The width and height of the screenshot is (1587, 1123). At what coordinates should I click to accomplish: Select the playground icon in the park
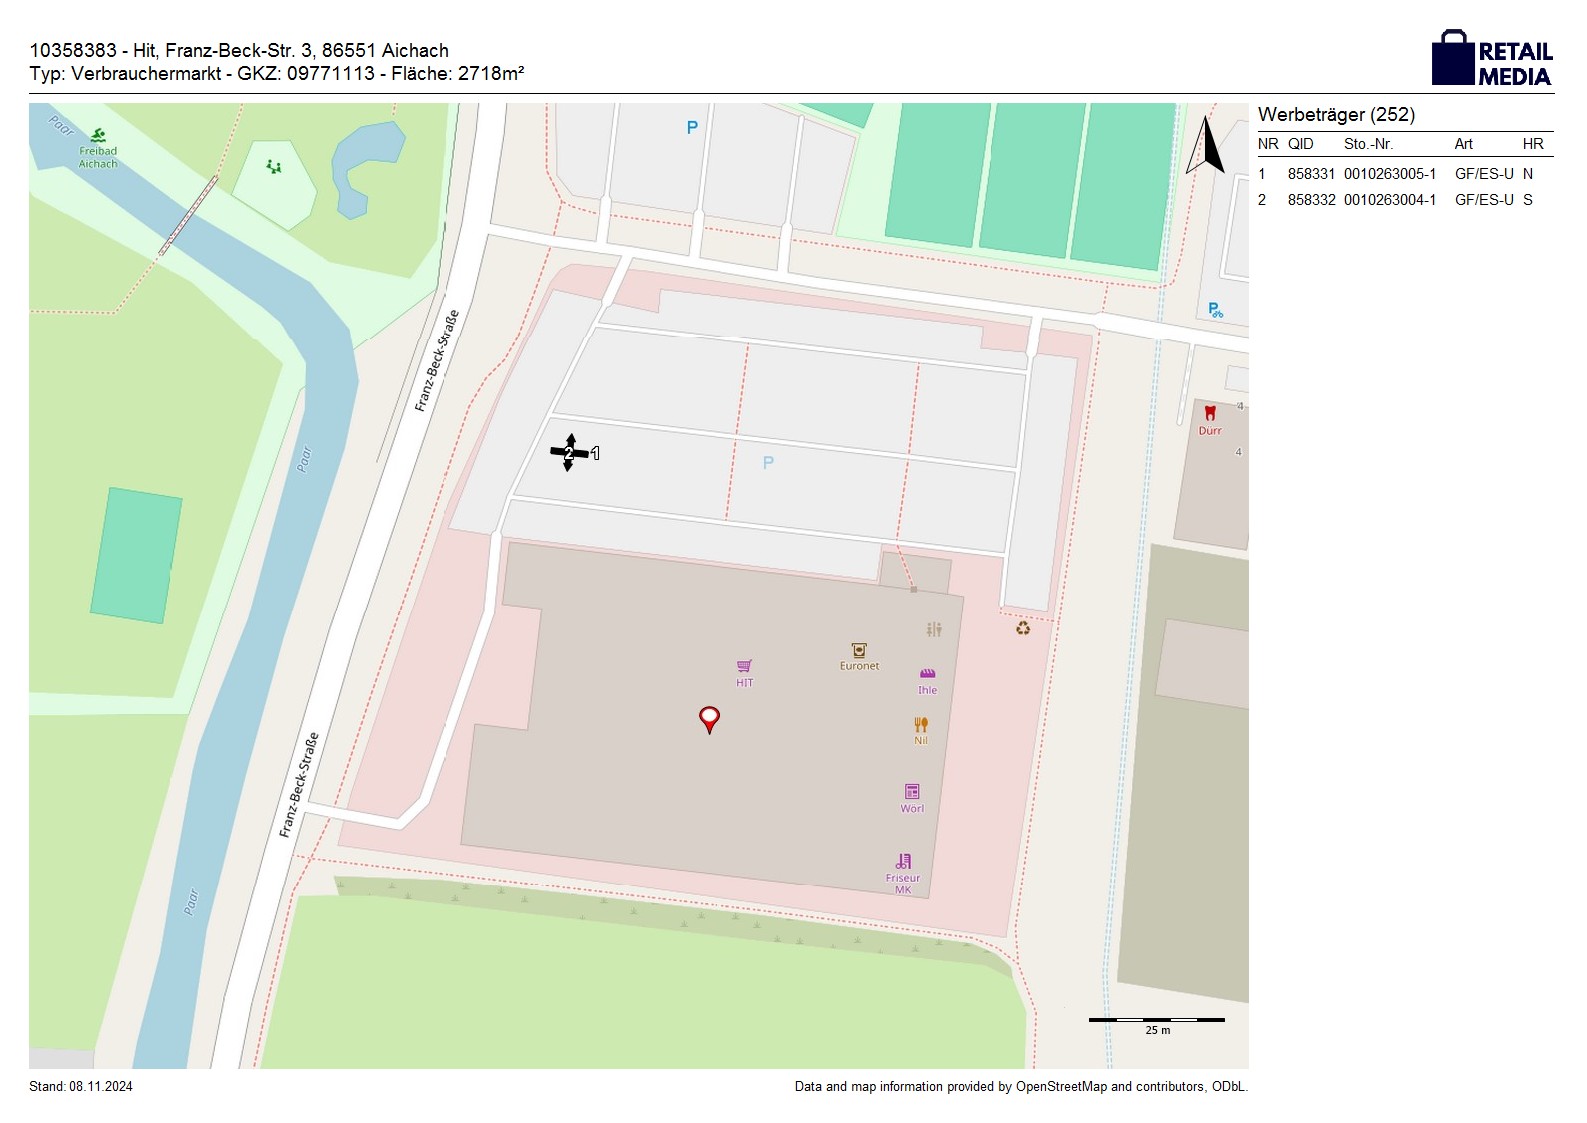[274, 167]
